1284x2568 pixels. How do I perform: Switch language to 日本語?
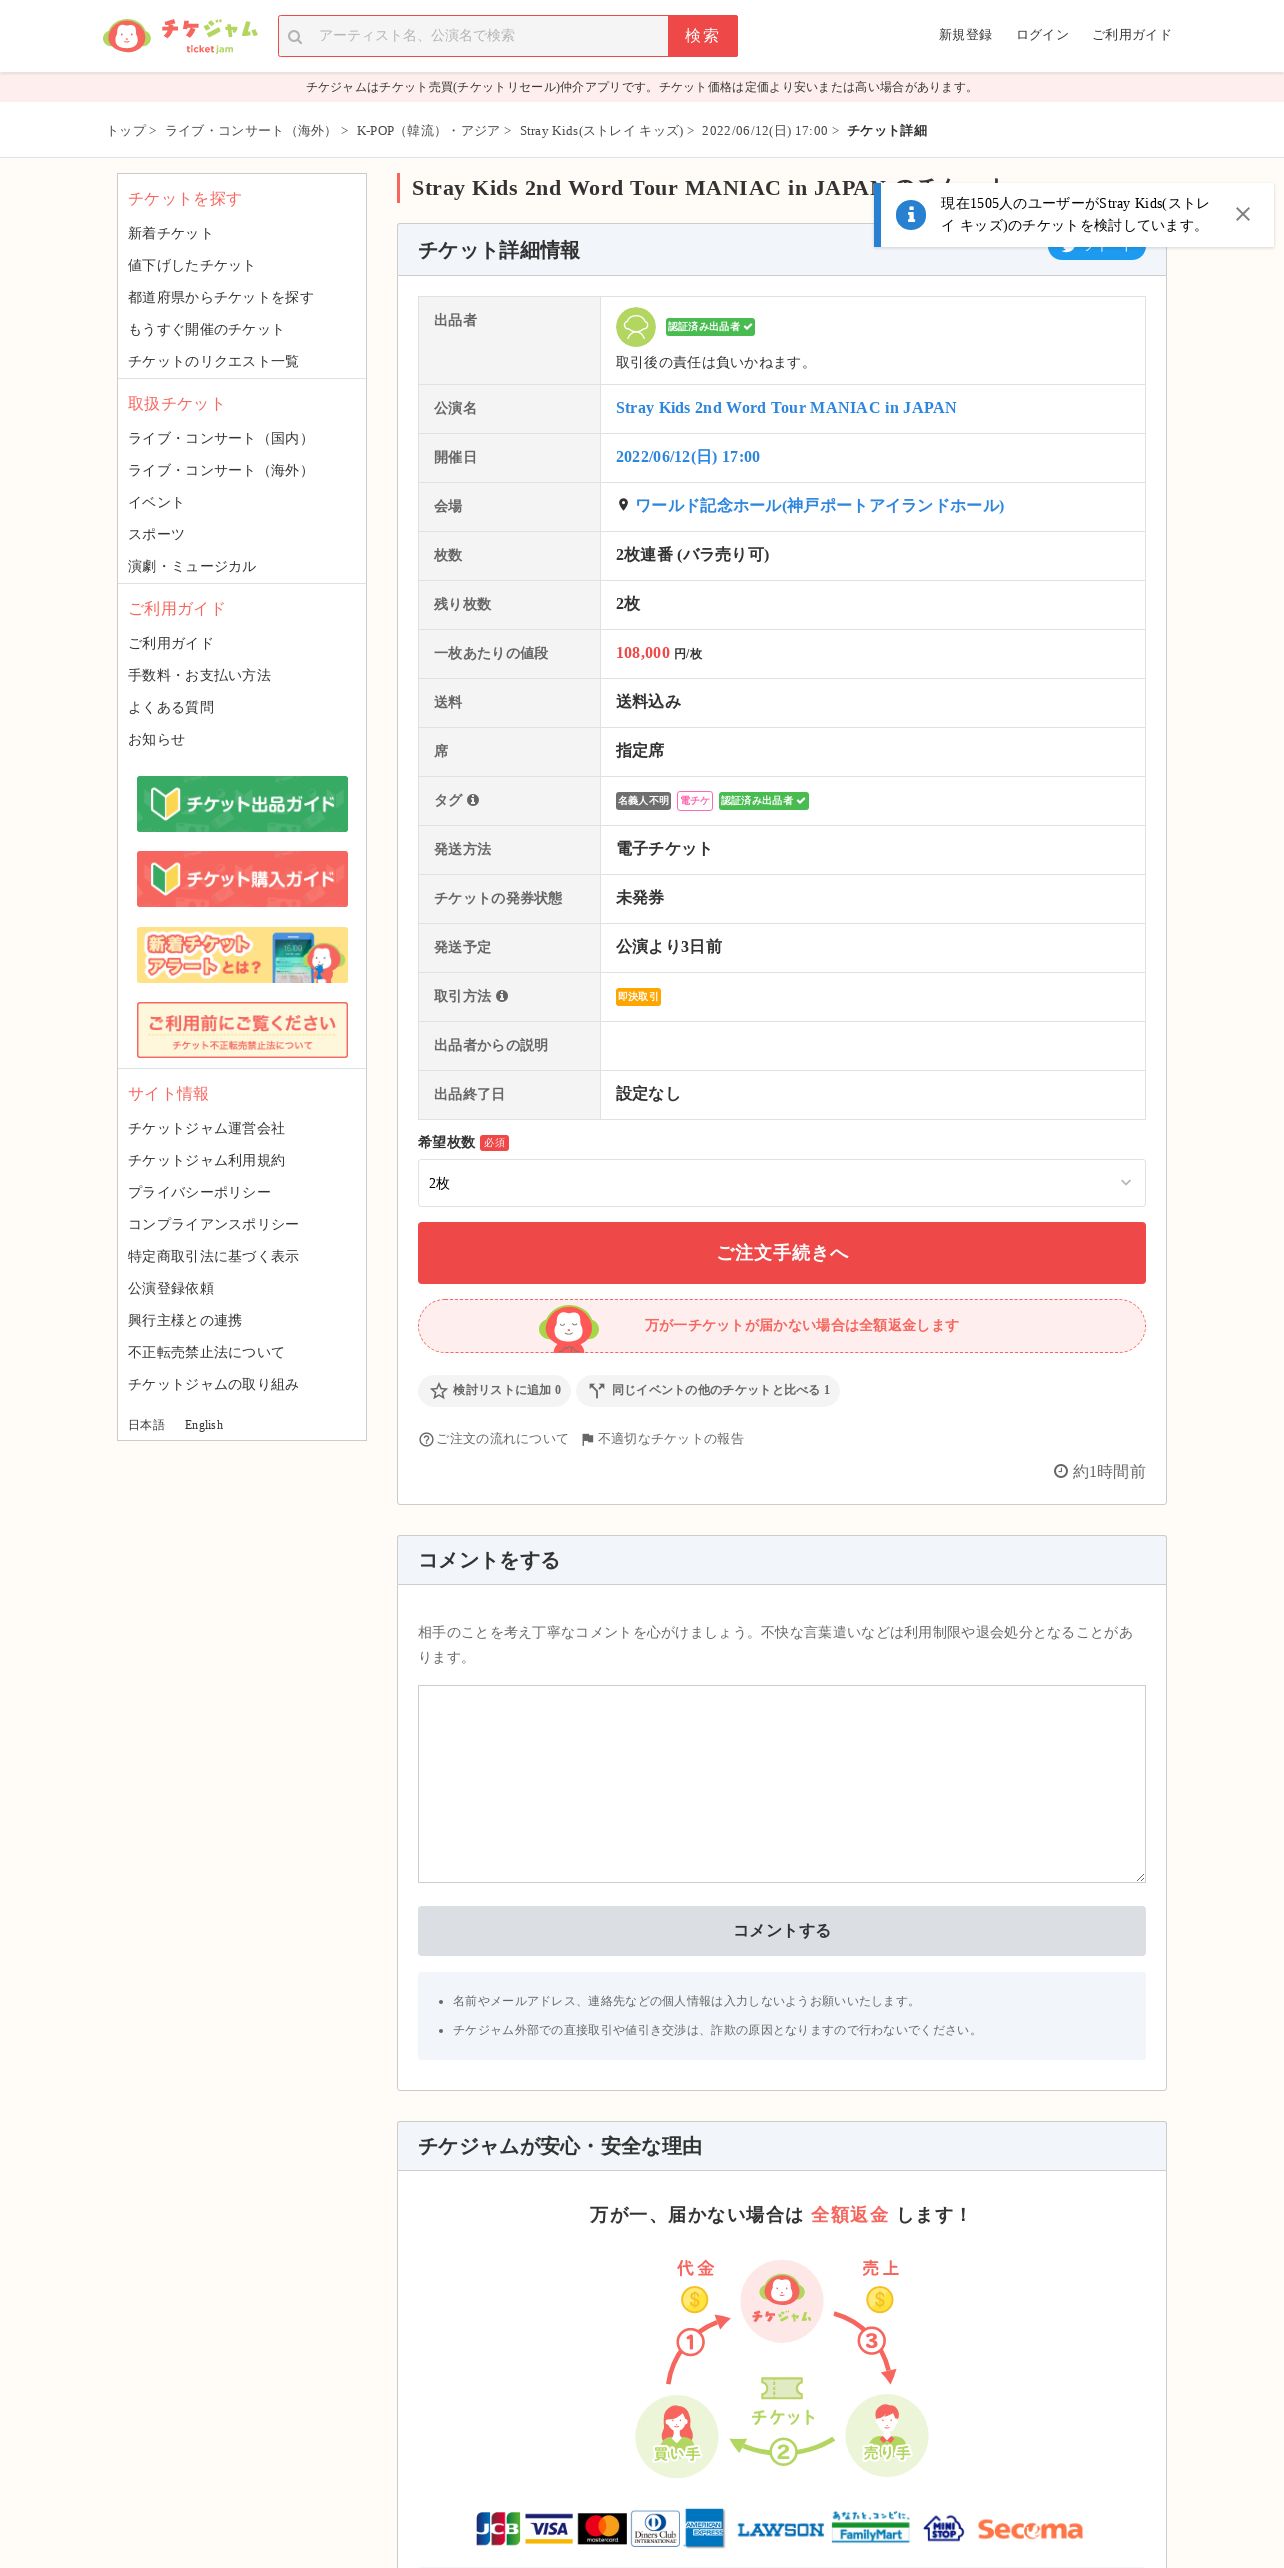tap(146, 1425)
